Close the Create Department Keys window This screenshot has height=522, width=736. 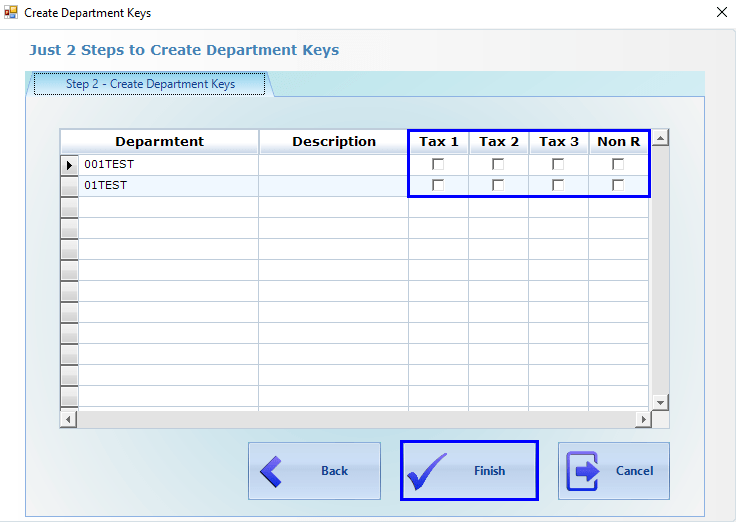[x=722, y=12]
